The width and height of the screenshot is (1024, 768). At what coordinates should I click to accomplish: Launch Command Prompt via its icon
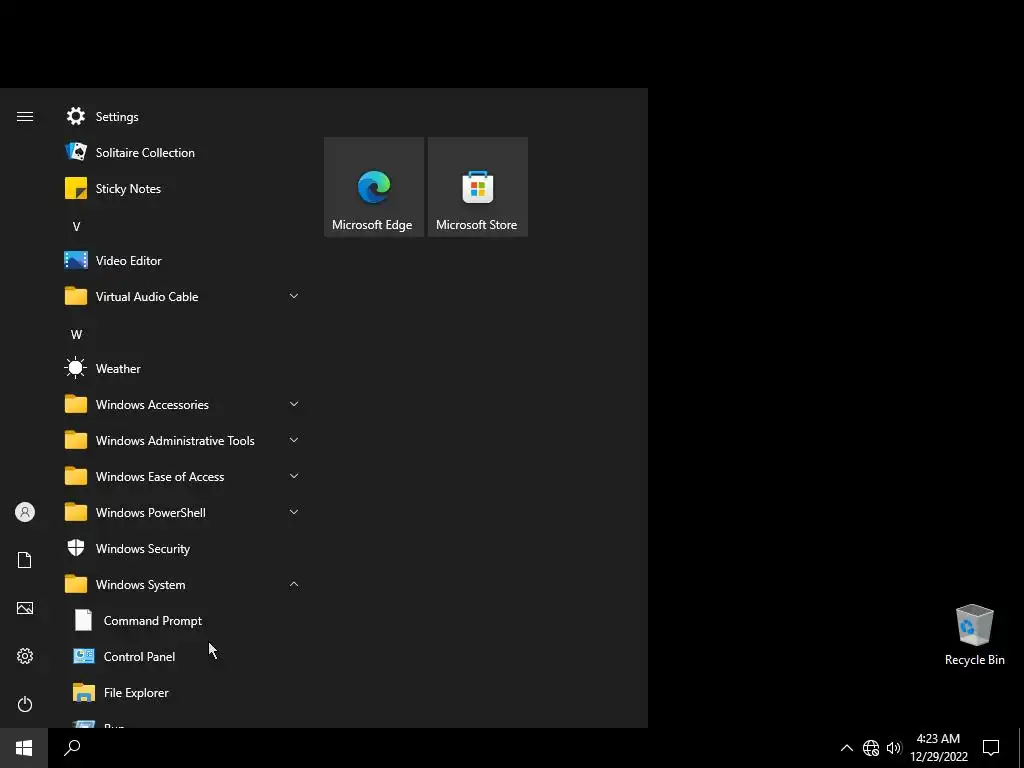tap(84, 620)
